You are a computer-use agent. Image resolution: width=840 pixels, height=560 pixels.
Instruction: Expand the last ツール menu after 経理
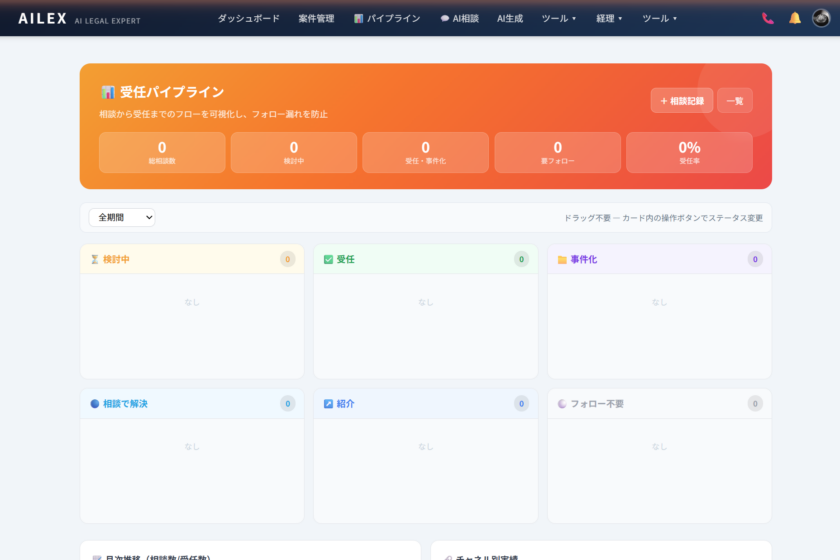[659, 18]
